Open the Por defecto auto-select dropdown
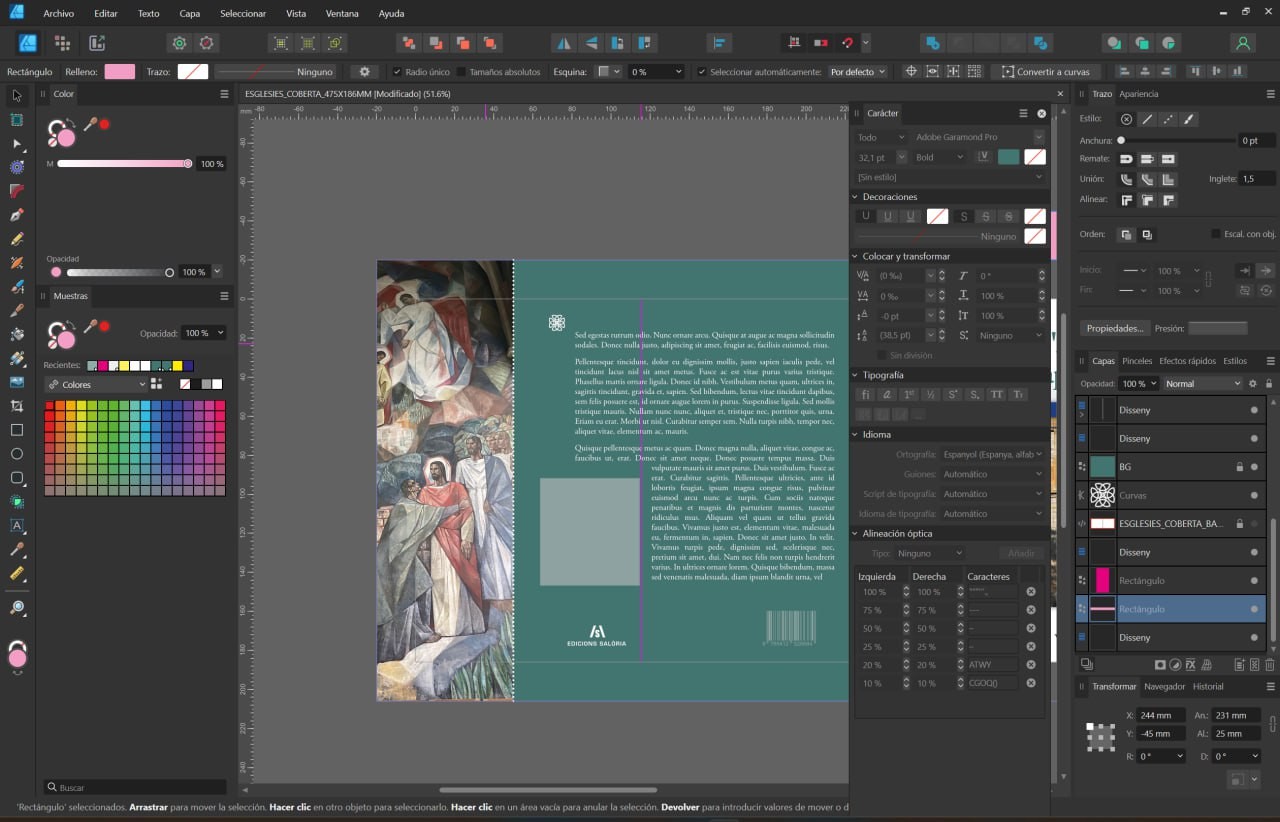Viewport: 1280px width, 822px height. click(858, 72)
